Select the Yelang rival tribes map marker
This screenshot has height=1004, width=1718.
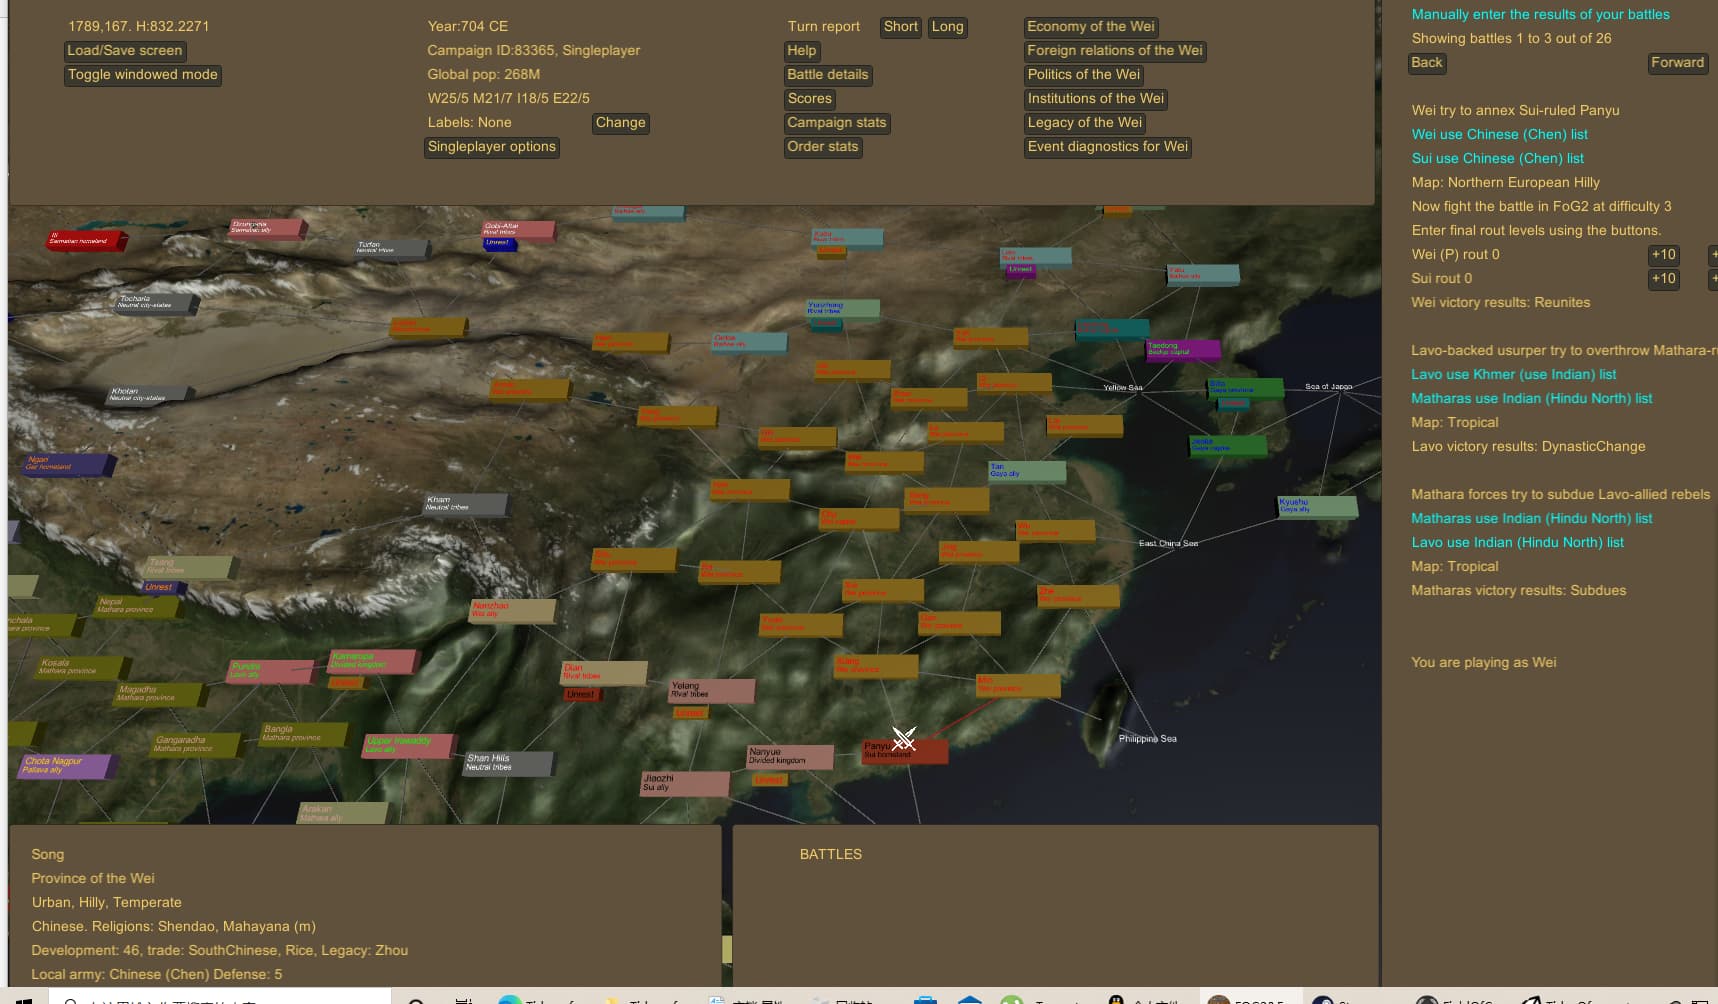click(x=711, y=690)
